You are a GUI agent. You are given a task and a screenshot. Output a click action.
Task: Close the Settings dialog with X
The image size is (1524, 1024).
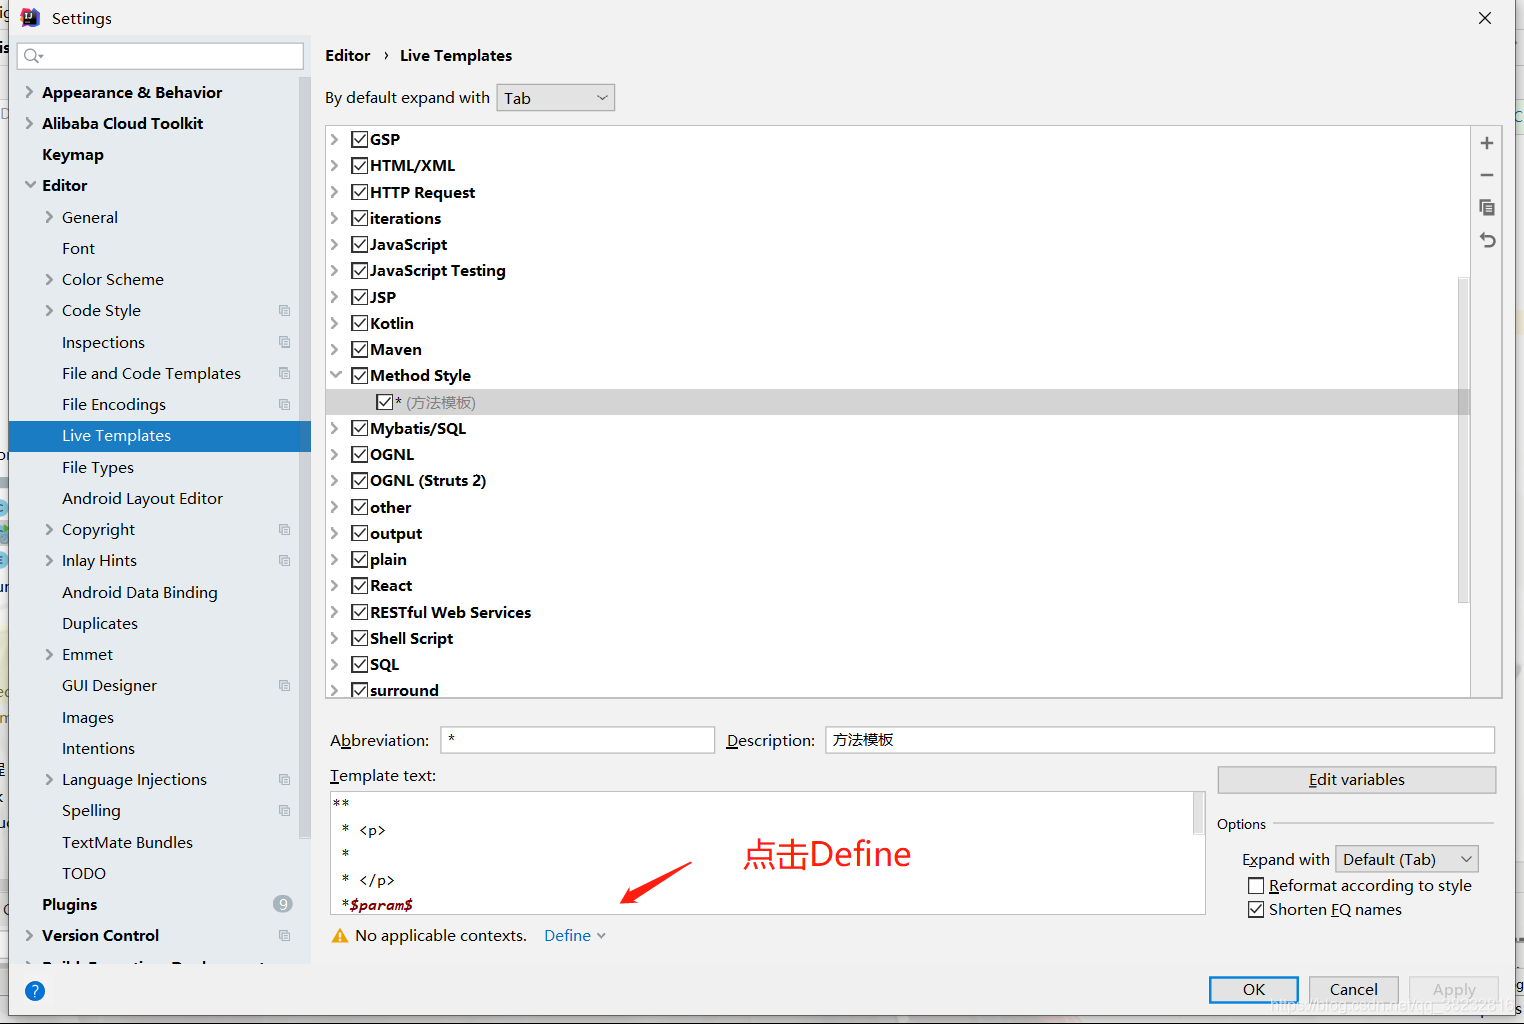coord(1485,18)
